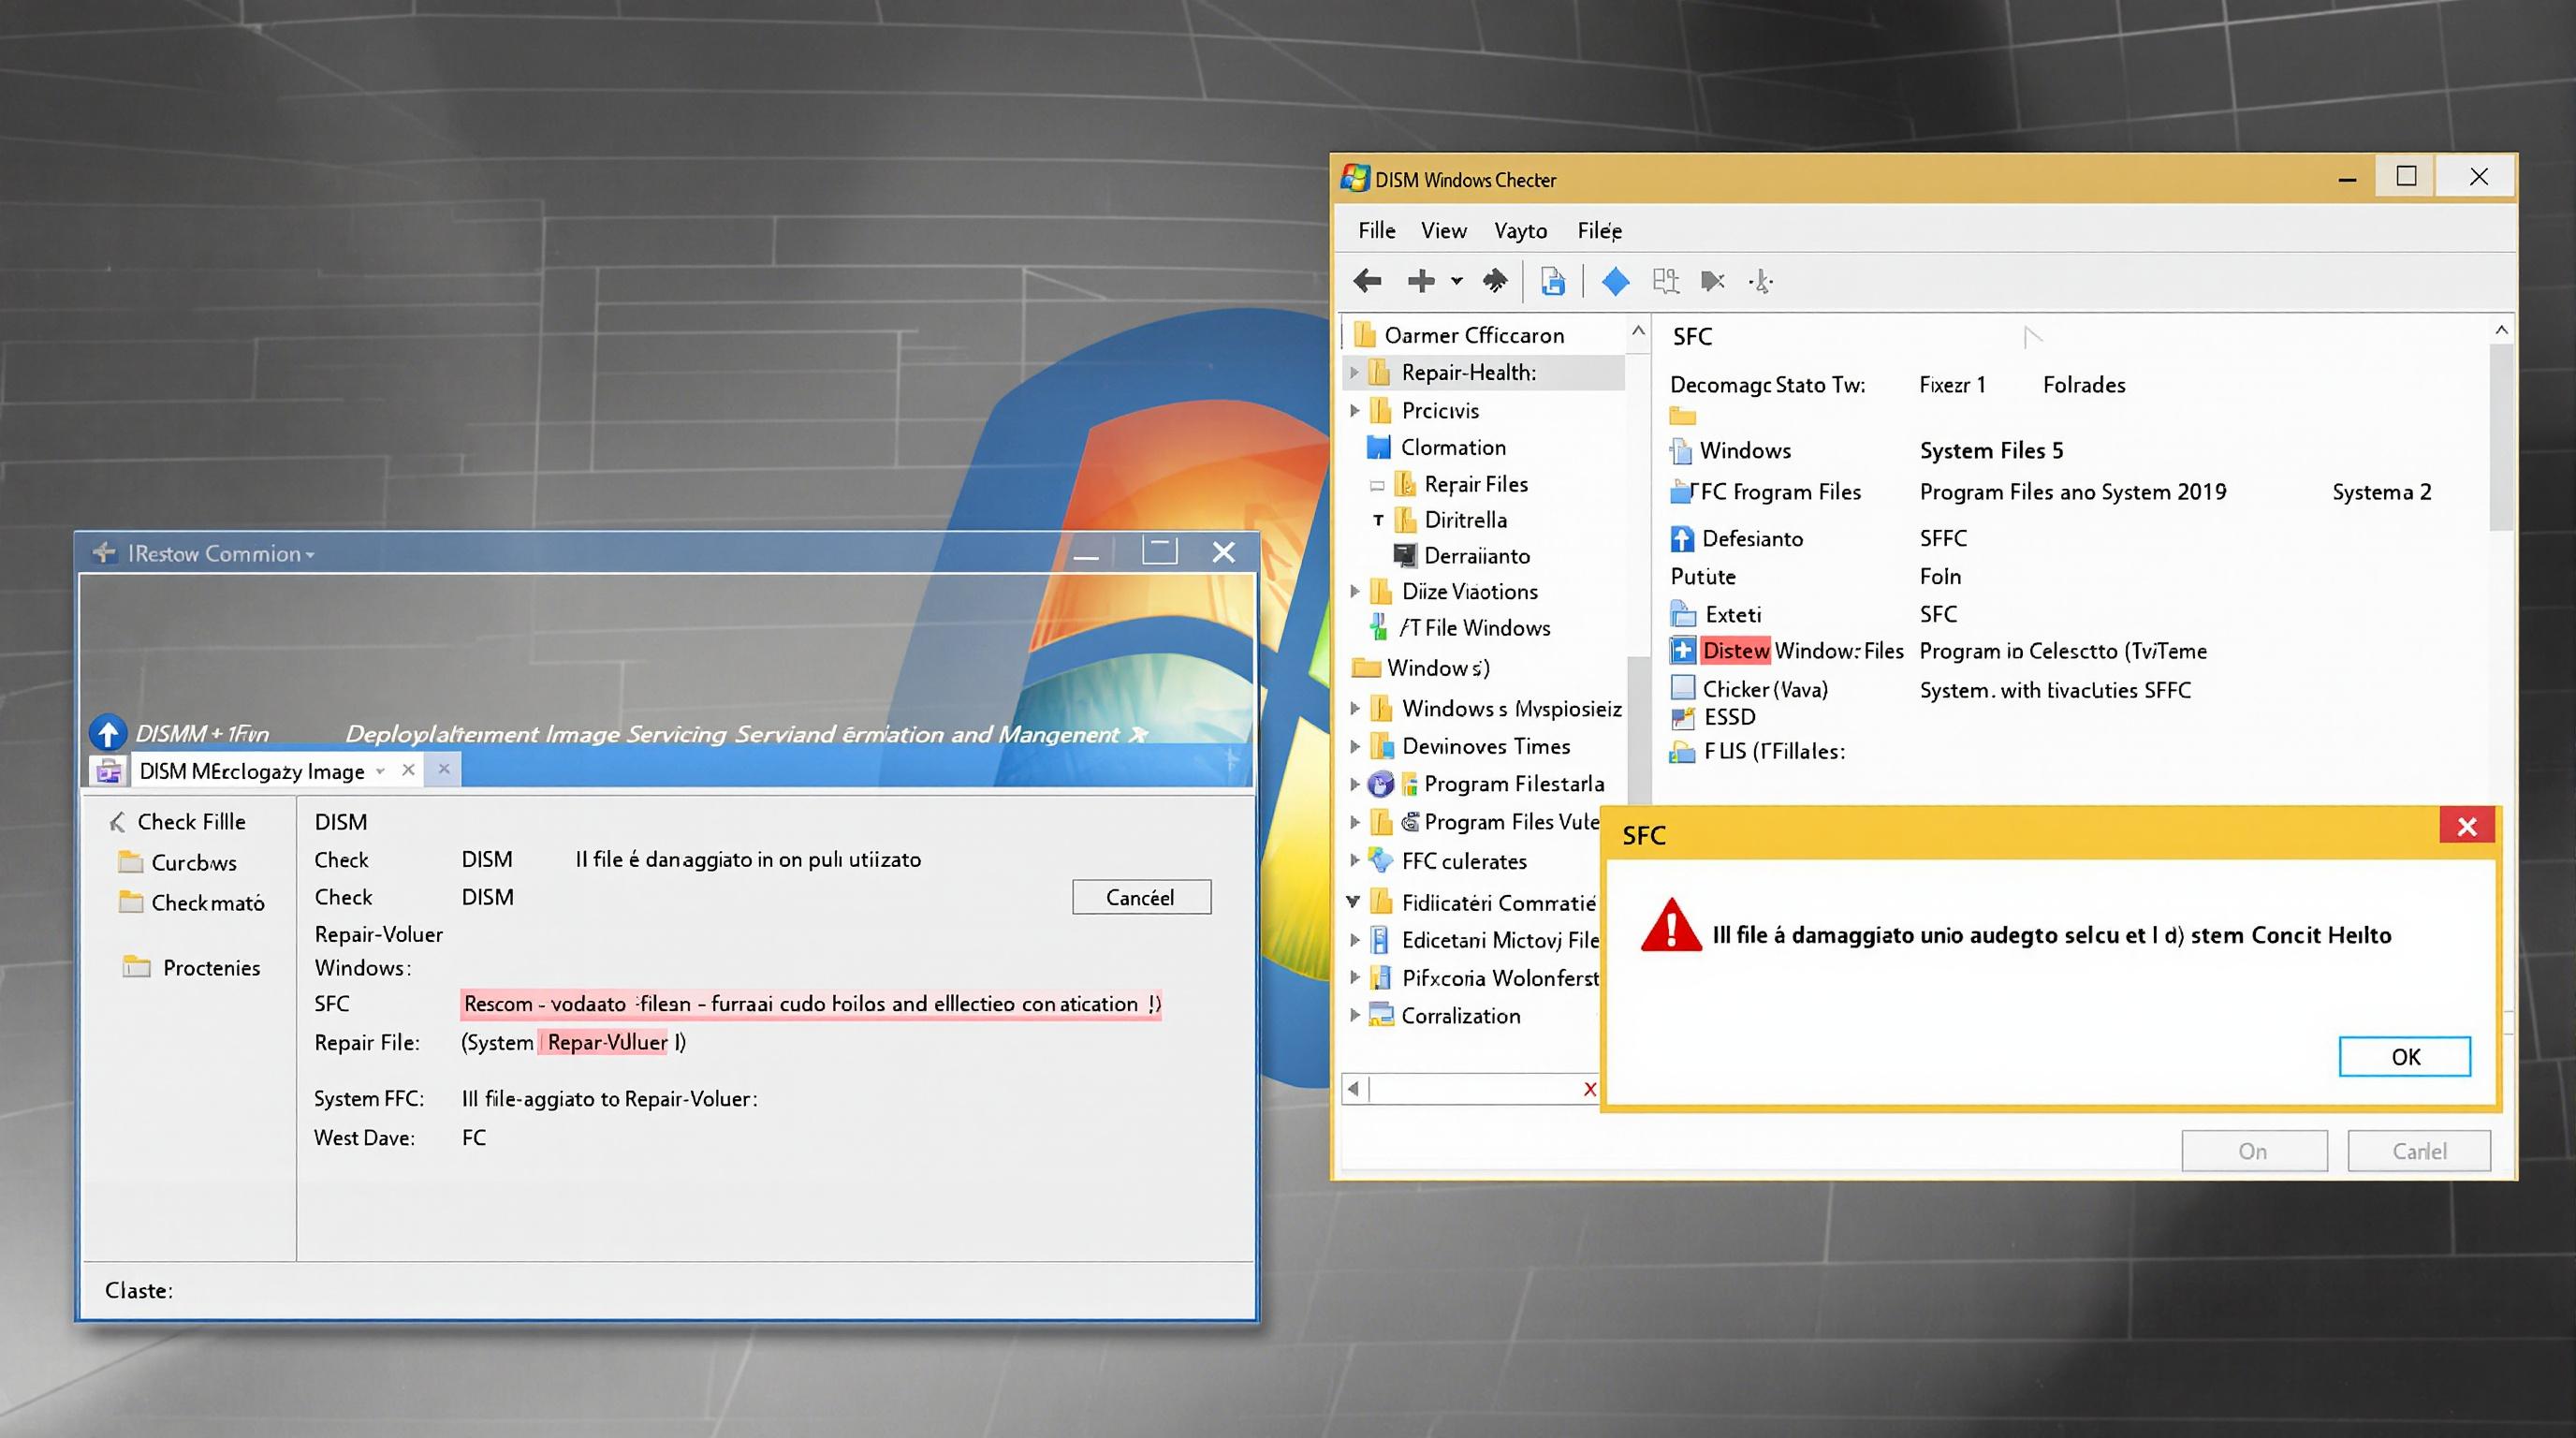Select the /T File Windows item icon
This screenshot has width=2576, height=1438.
coord(1380,628)
